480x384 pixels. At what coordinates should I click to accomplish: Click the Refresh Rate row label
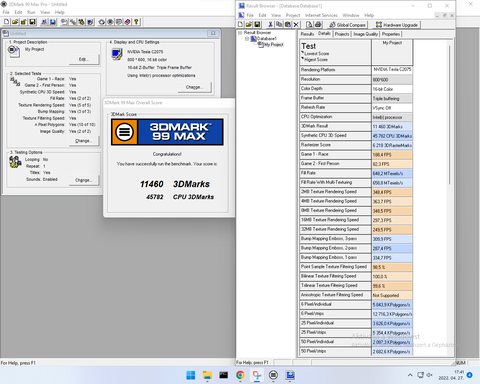click(x=335, y=108)
